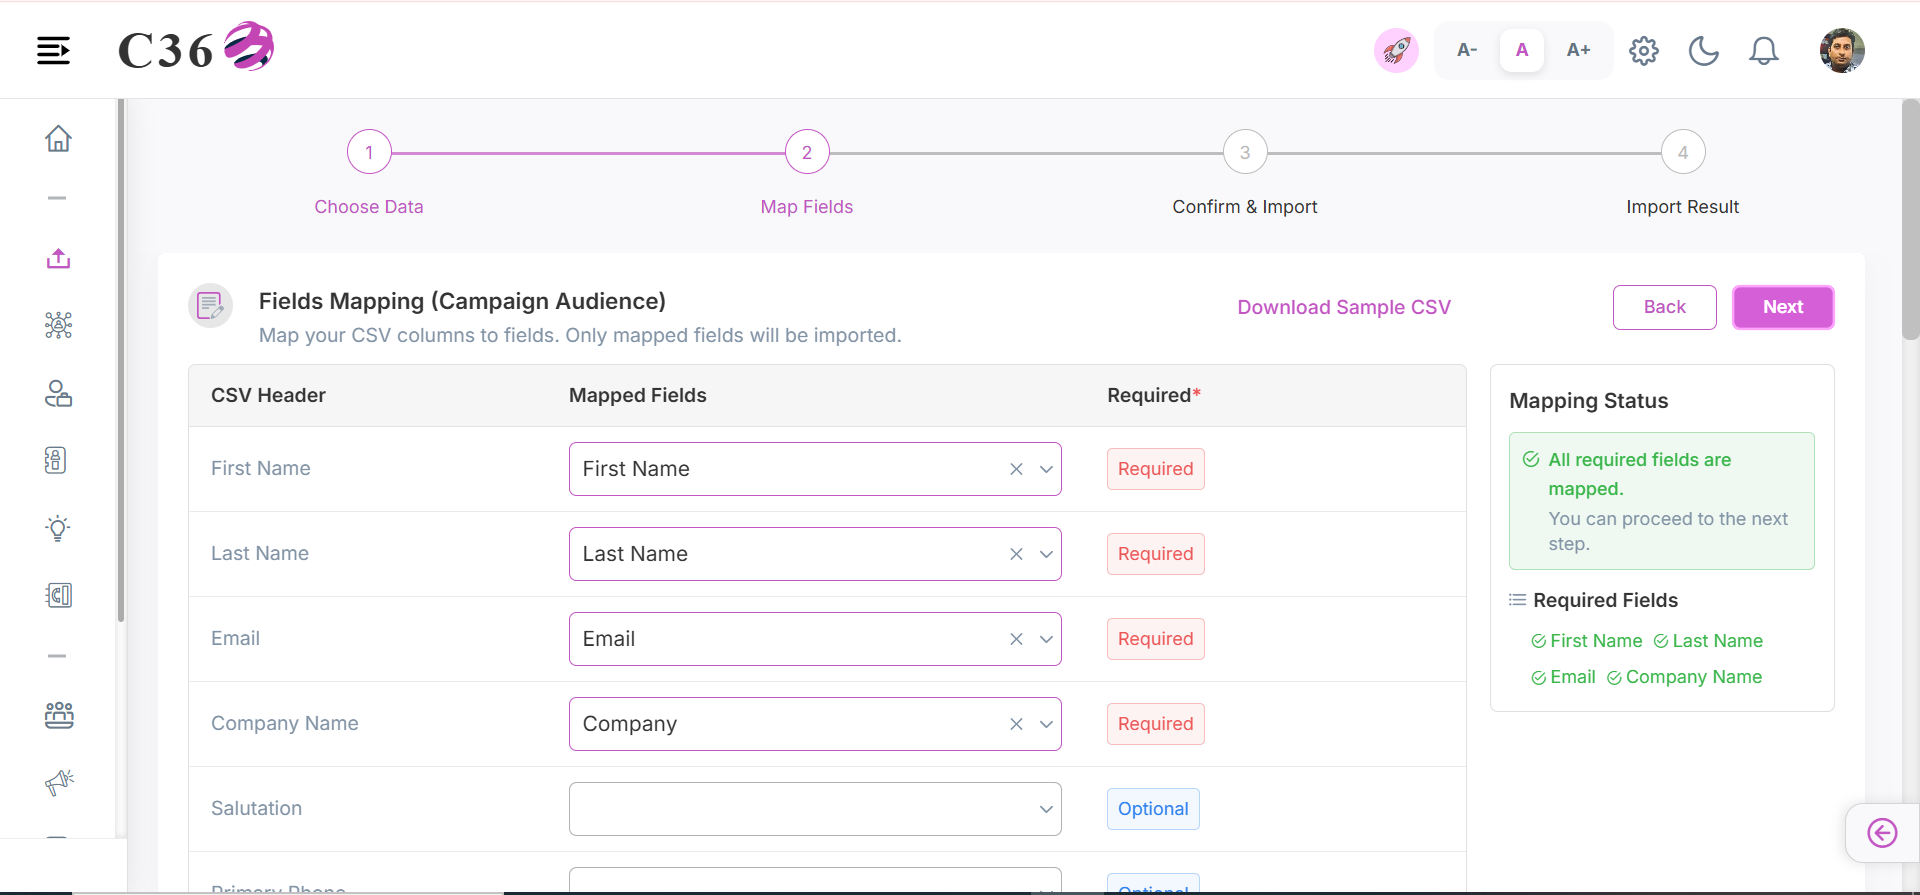
Task: Click the Home icon in sidebar
Action: coord(58,138)
